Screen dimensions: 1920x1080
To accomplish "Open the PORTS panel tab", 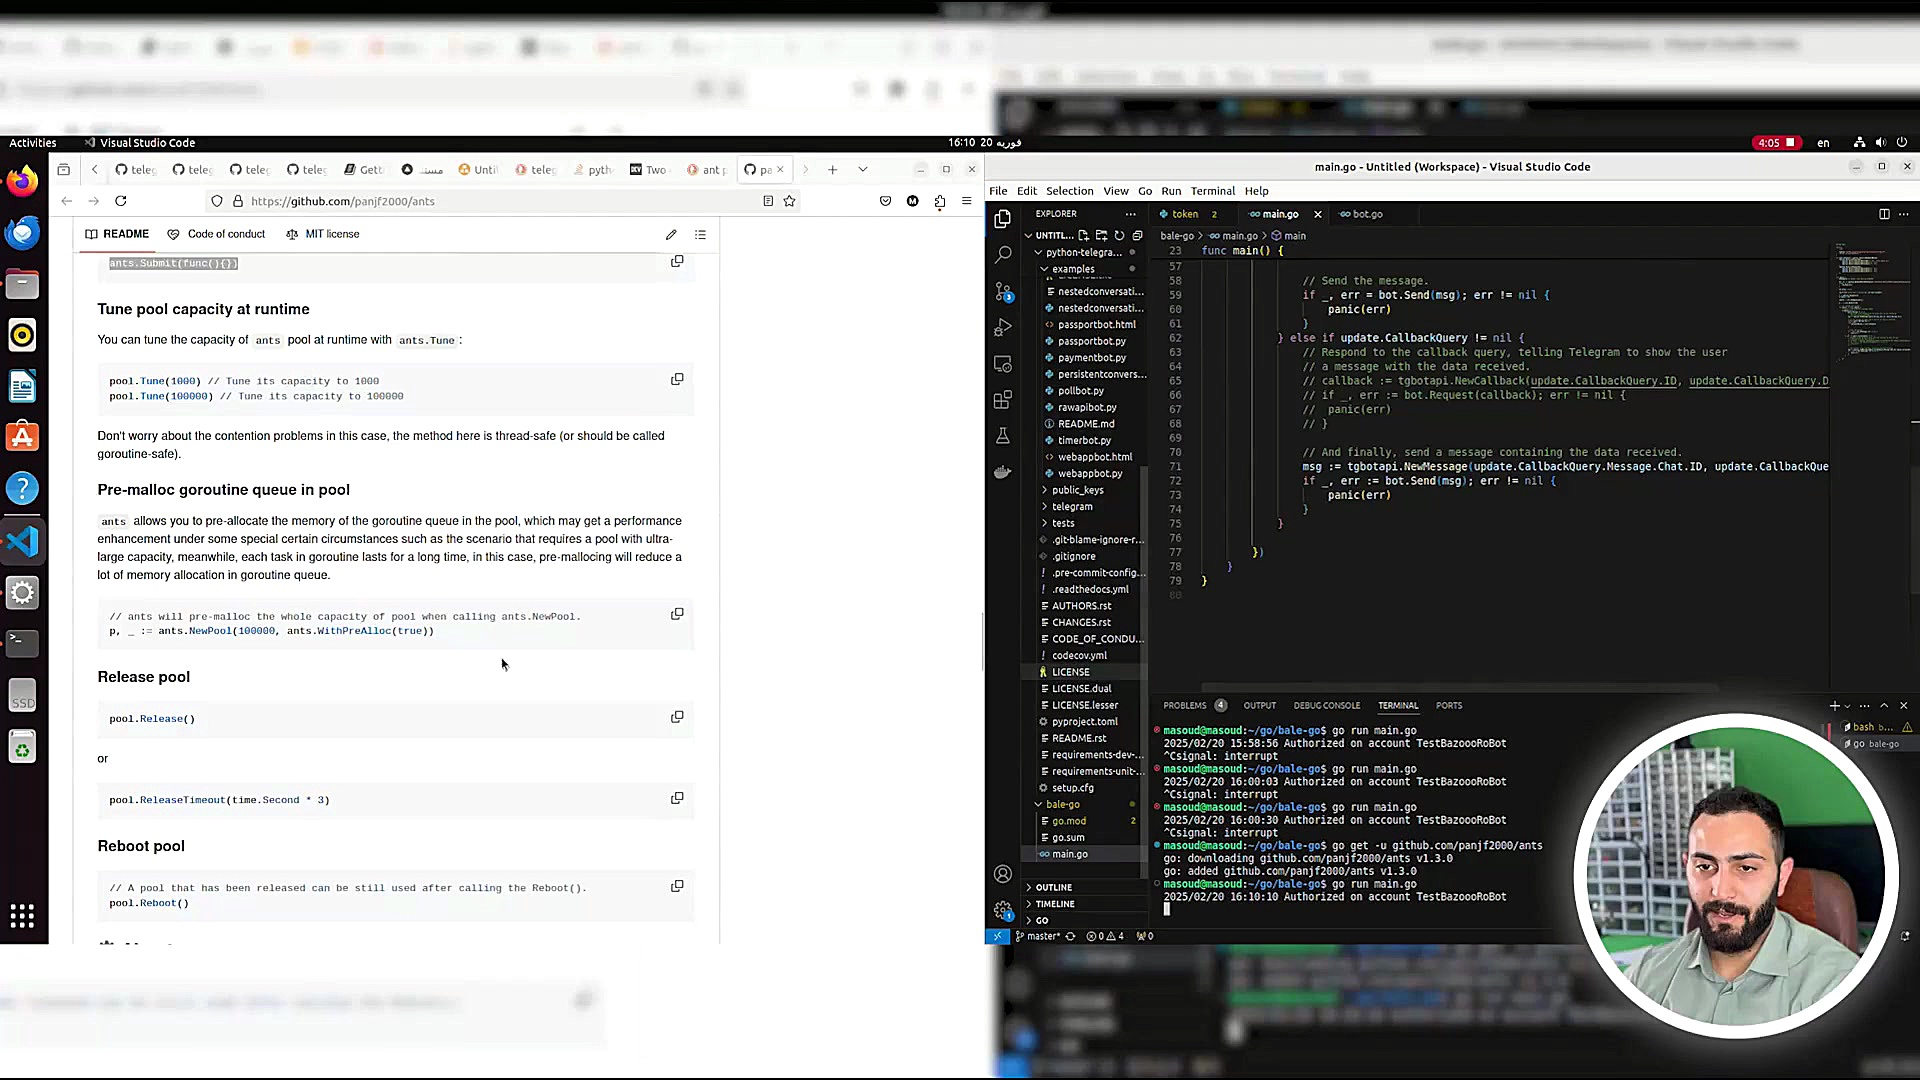I will click(x=1448, y=706).
